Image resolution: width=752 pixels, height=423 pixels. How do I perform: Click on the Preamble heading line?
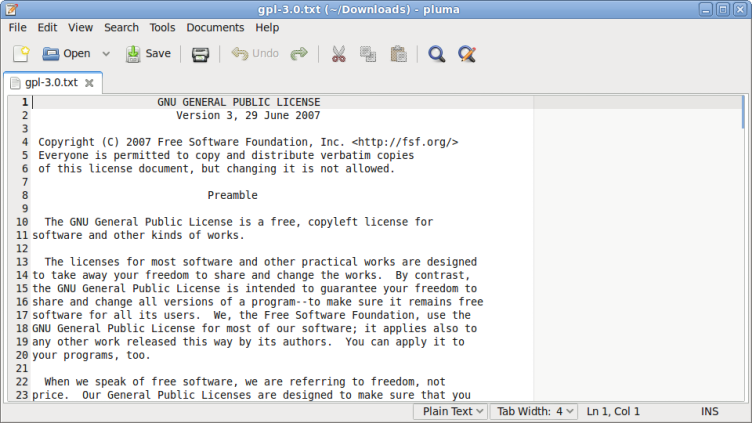pyautogui.click(x=232, y=196)
